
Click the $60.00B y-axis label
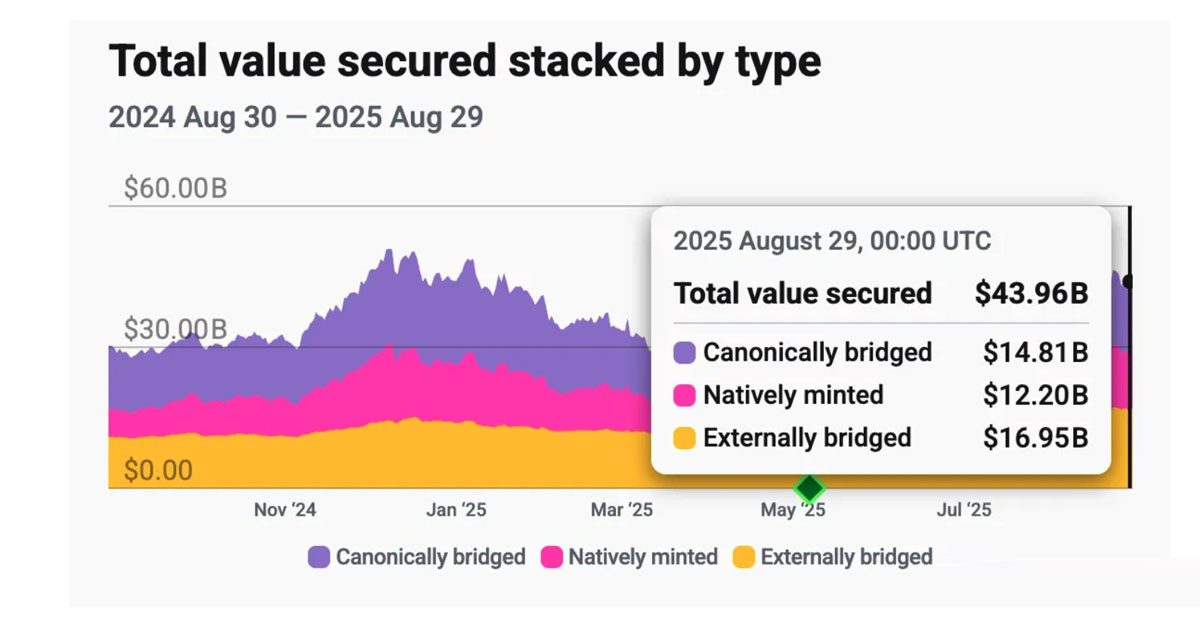point(175,188)
